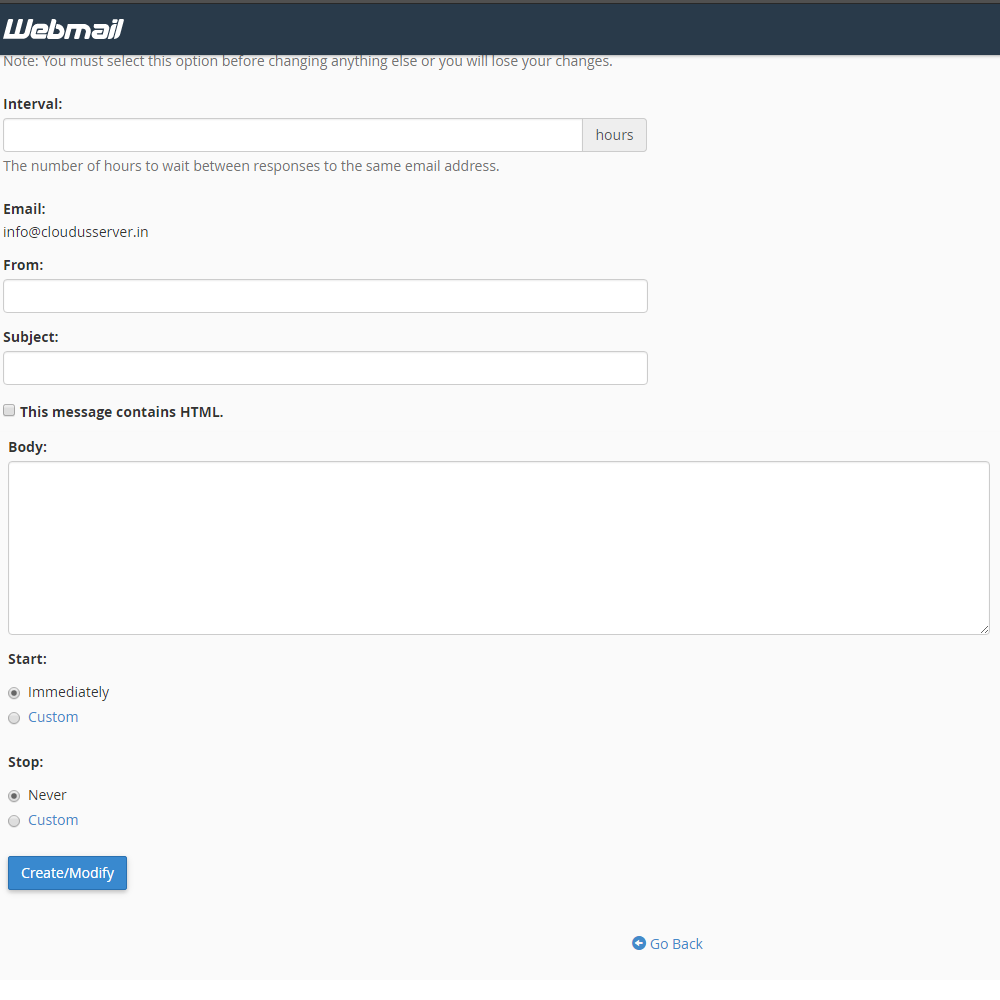
Task: Click the info@cloudusserver.in email text
Action: pyautogui.click(x=76, y=232)
